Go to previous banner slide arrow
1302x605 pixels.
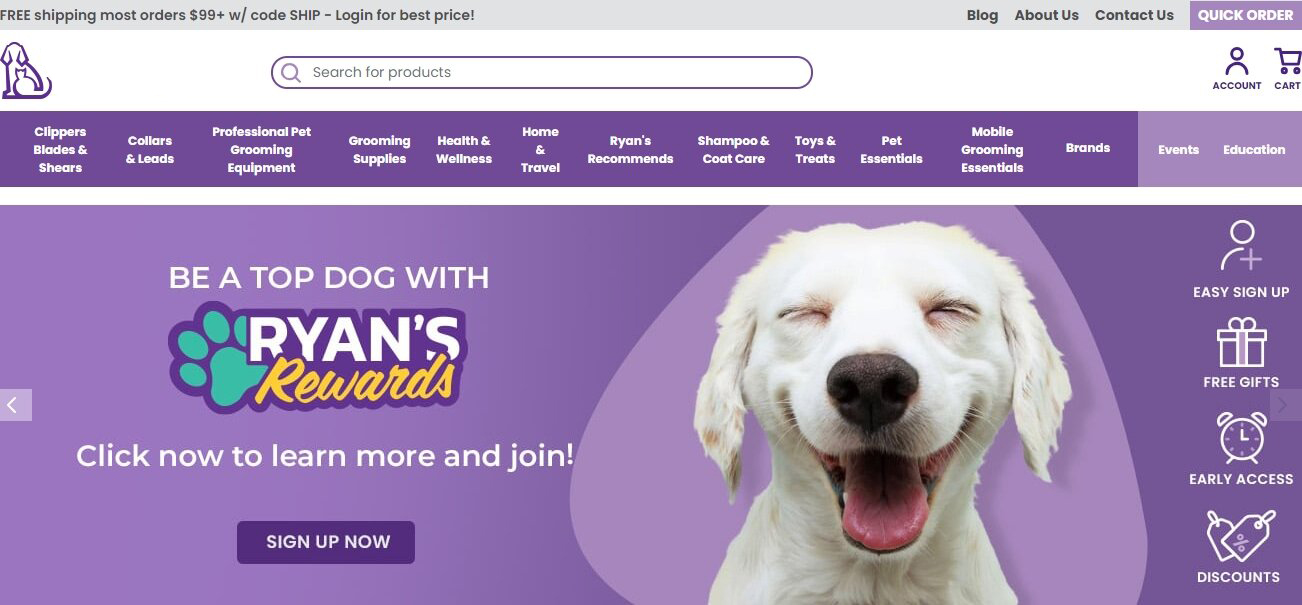pyautogui.click(x=15, y=405)
